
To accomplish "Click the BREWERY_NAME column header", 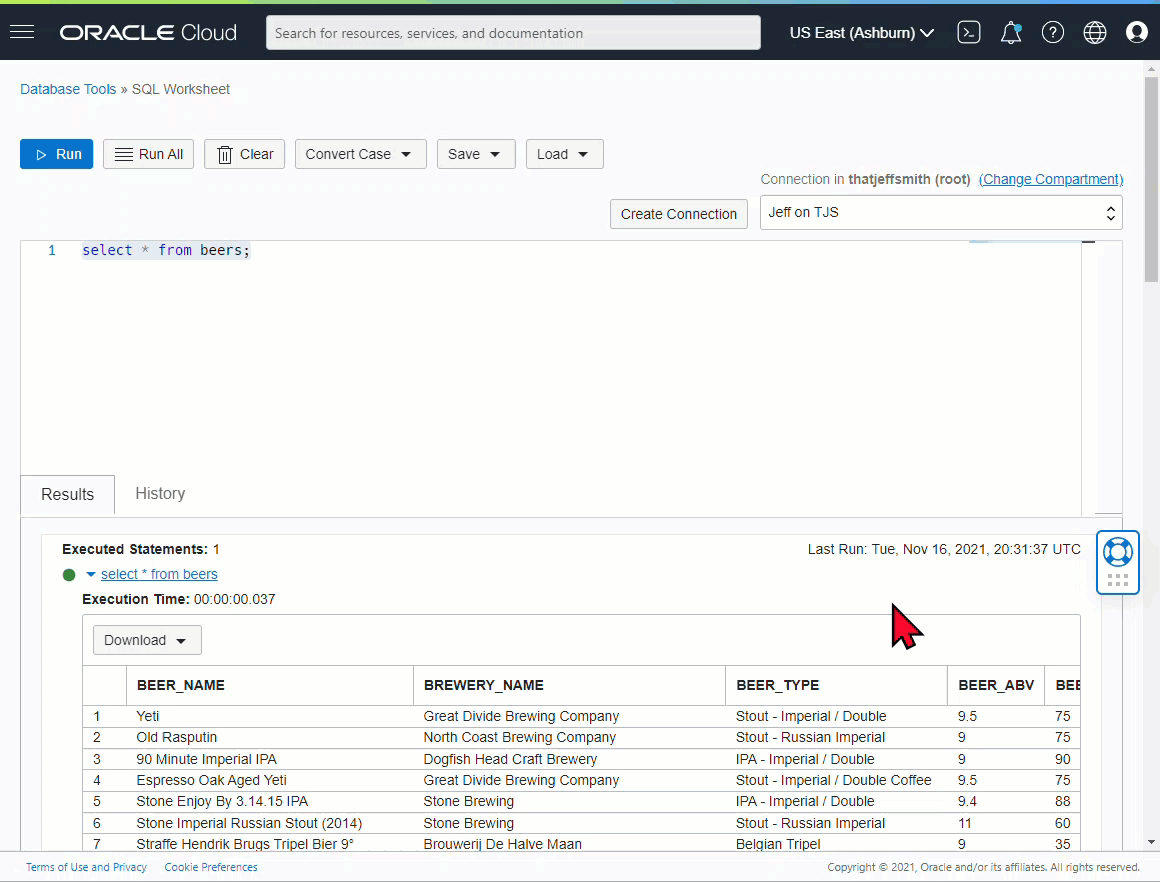I will click(570, 685).
